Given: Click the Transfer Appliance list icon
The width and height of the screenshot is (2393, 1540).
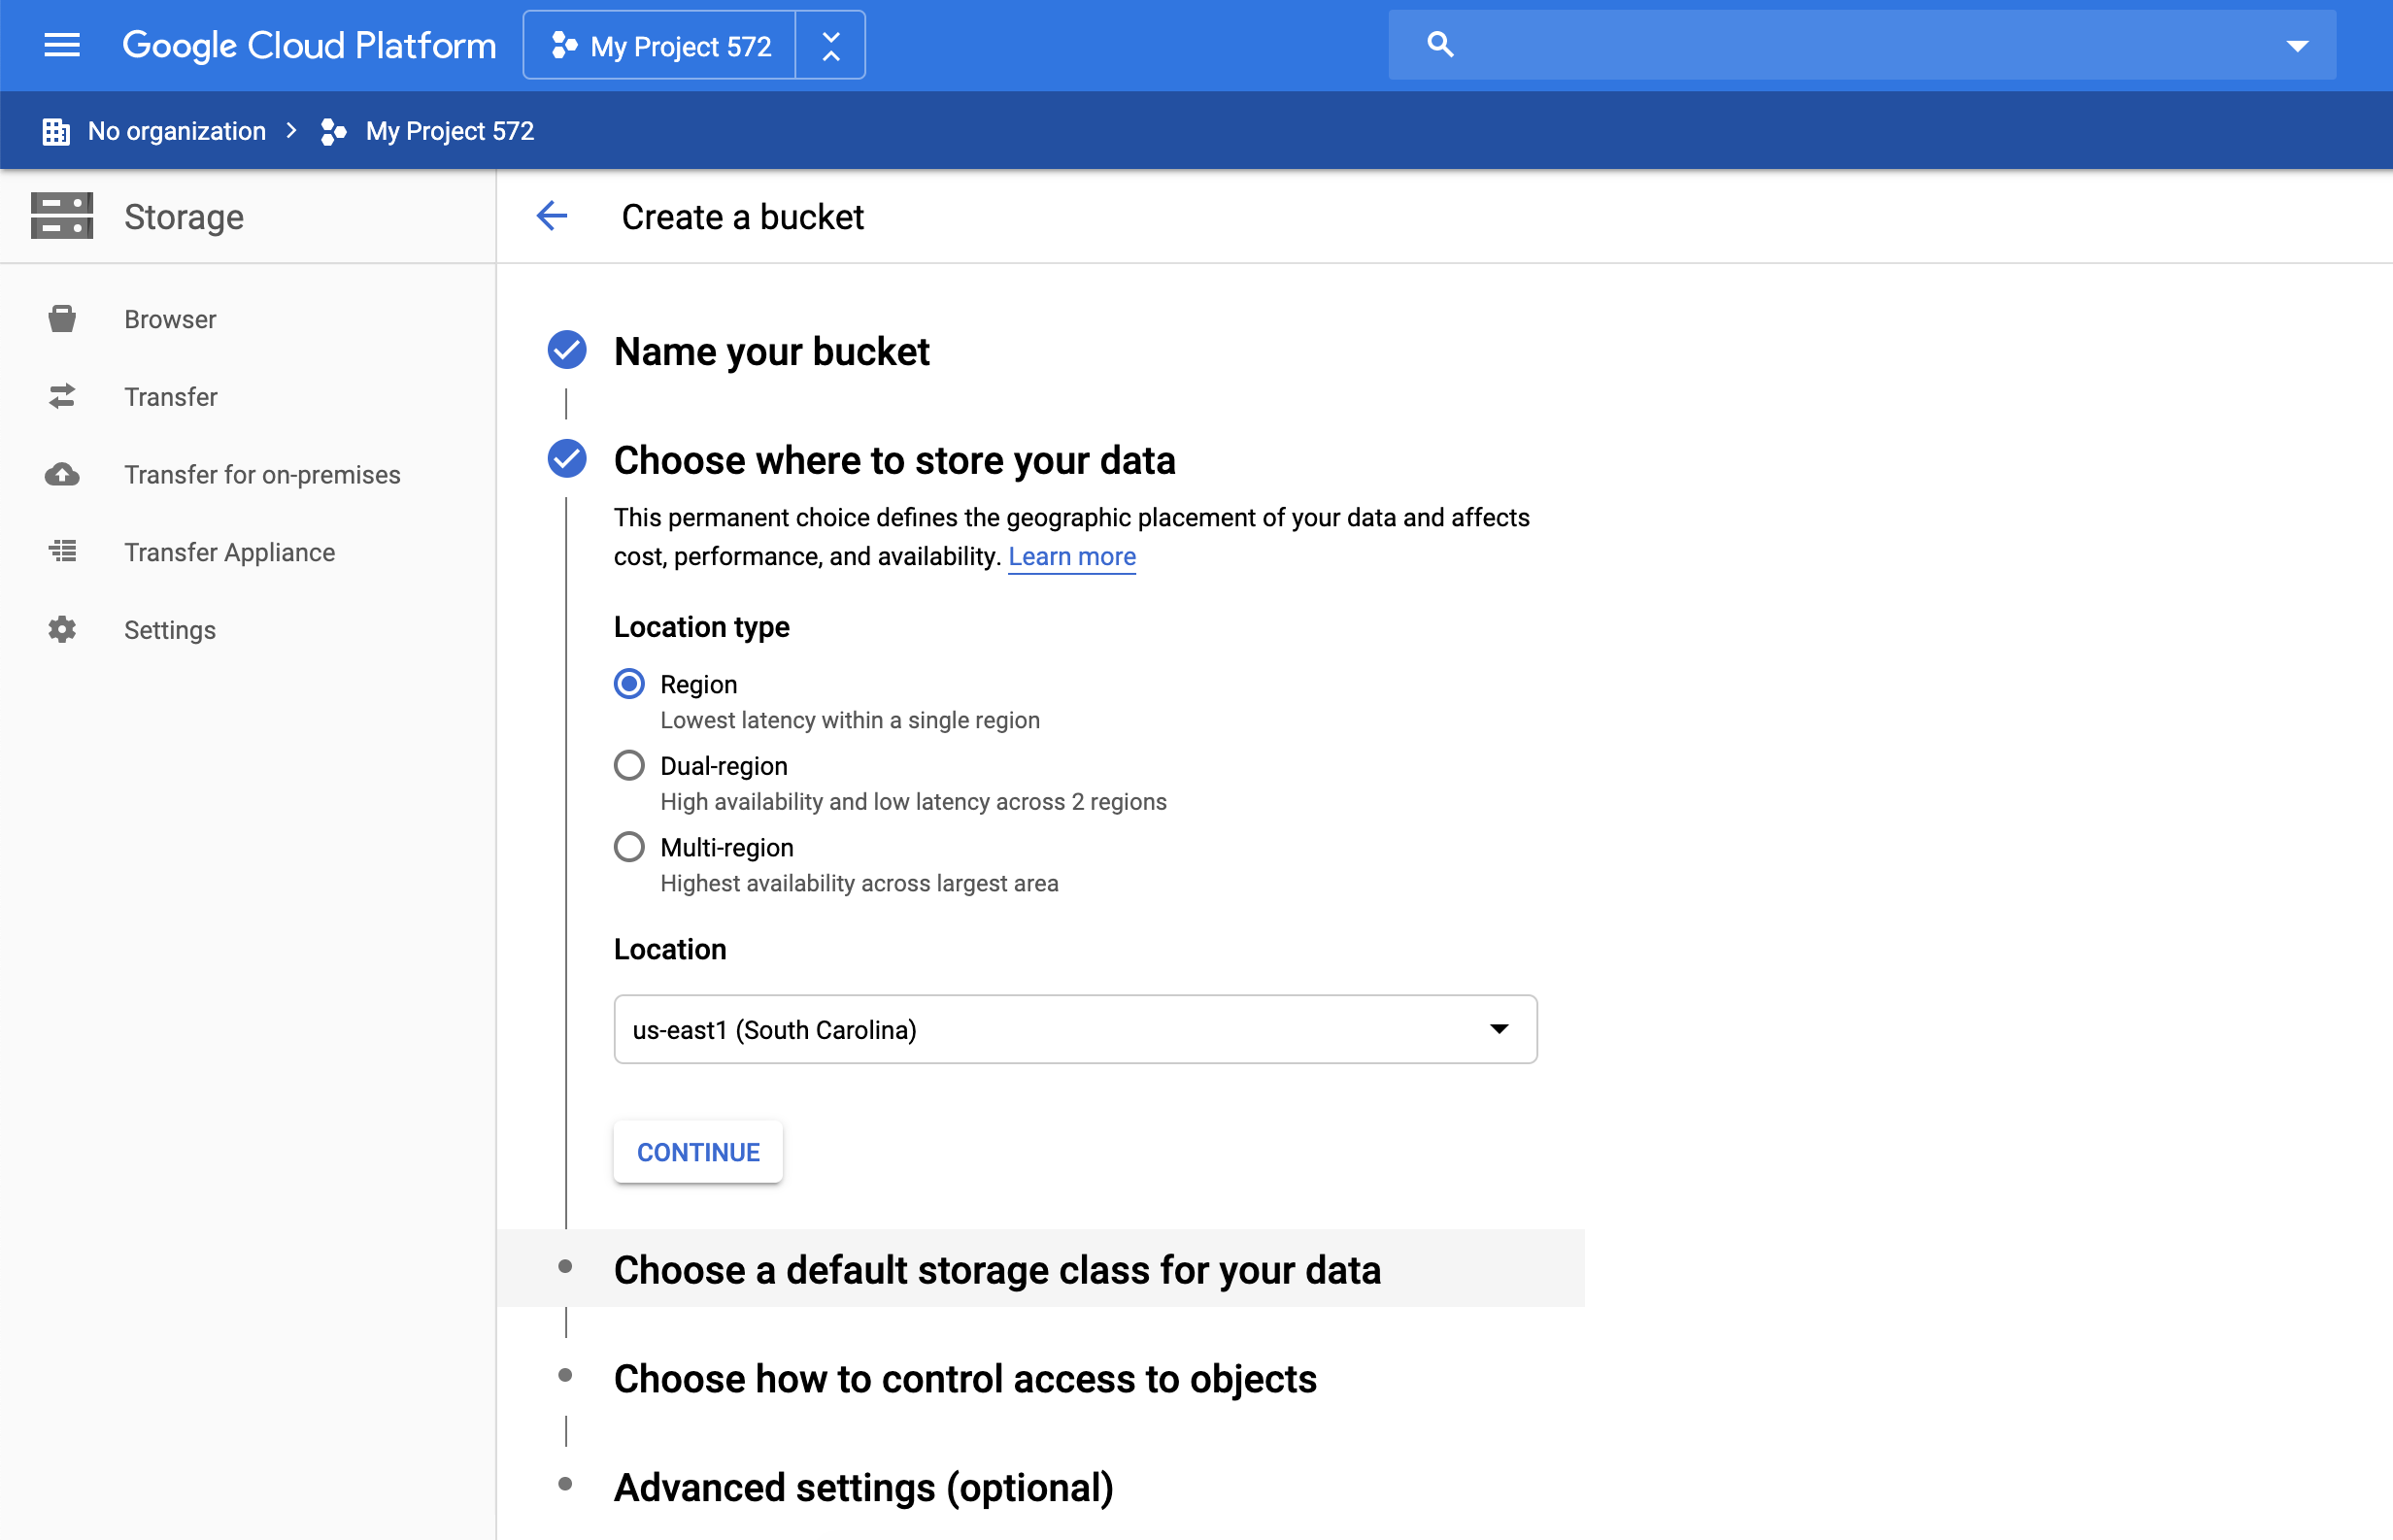Looking at the screenshot, I should tap(62, 552).
